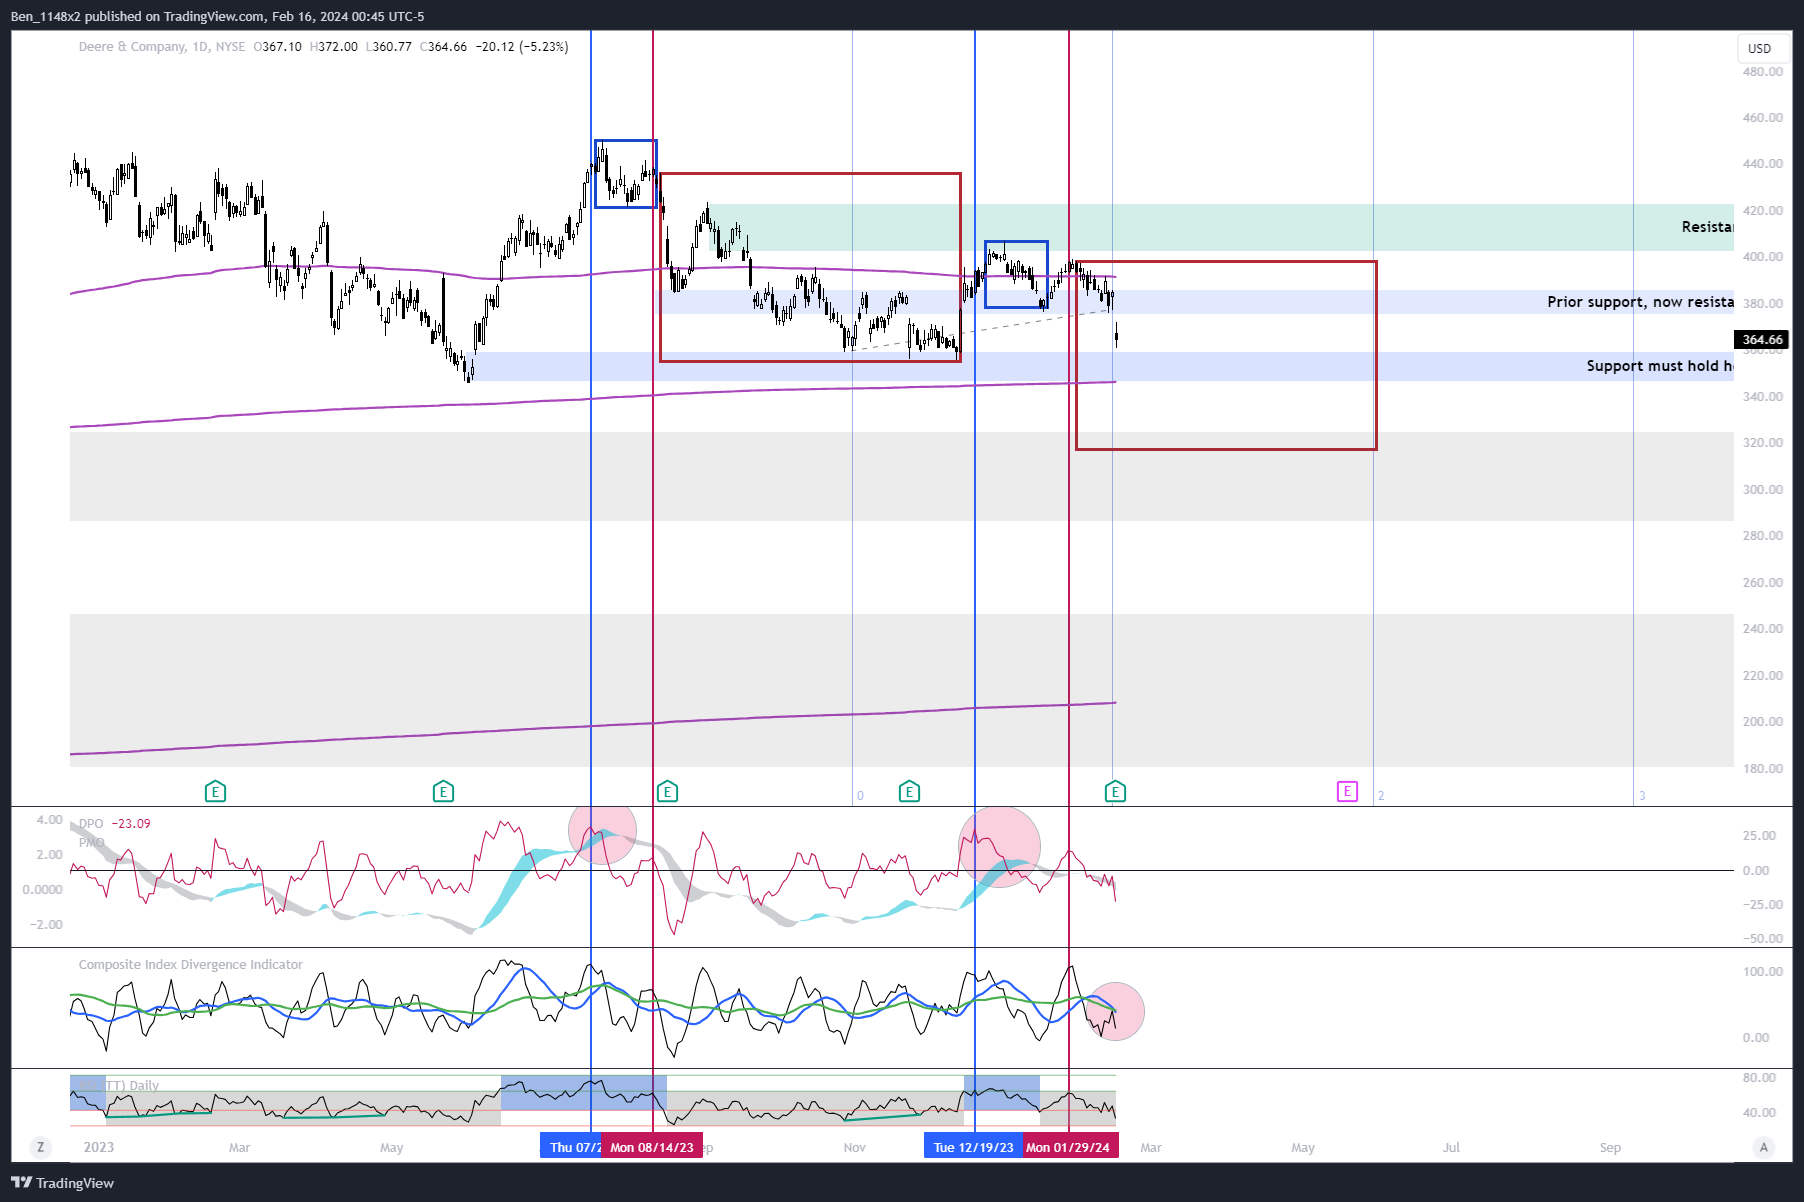Click the earnings E marker after May 2023
1804x1202 pixels.
click(x=443, y=792)
